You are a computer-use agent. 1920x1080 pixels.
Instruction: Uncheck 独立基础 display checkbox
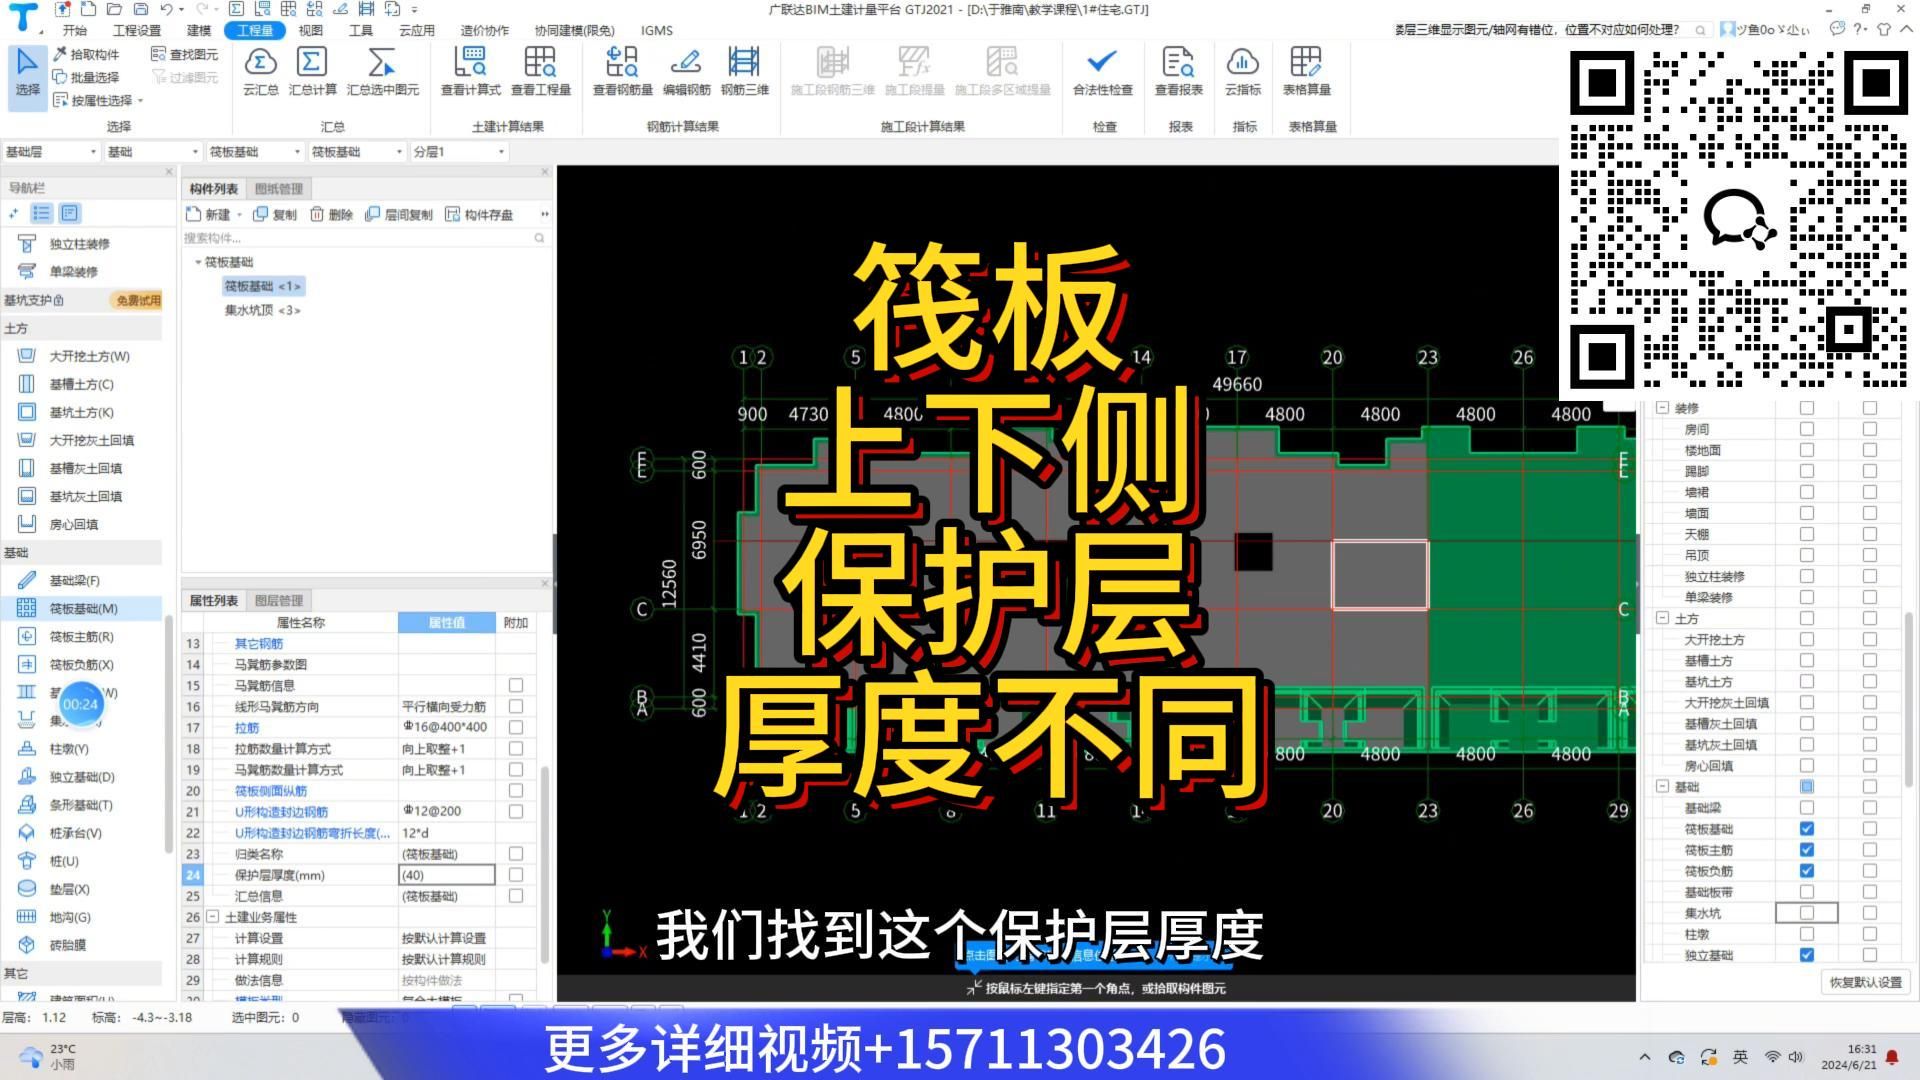1806,954
